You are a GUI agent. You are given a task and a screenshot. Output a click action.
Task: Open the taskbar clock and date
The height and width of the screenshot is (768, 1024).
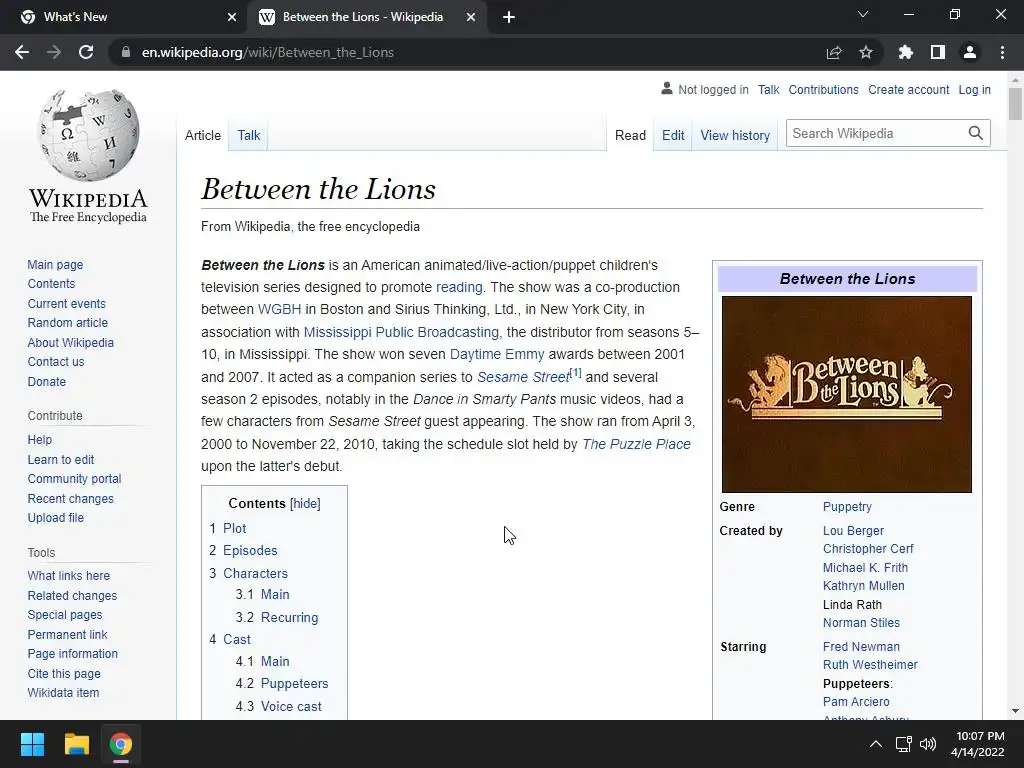(x=978, y=744)
